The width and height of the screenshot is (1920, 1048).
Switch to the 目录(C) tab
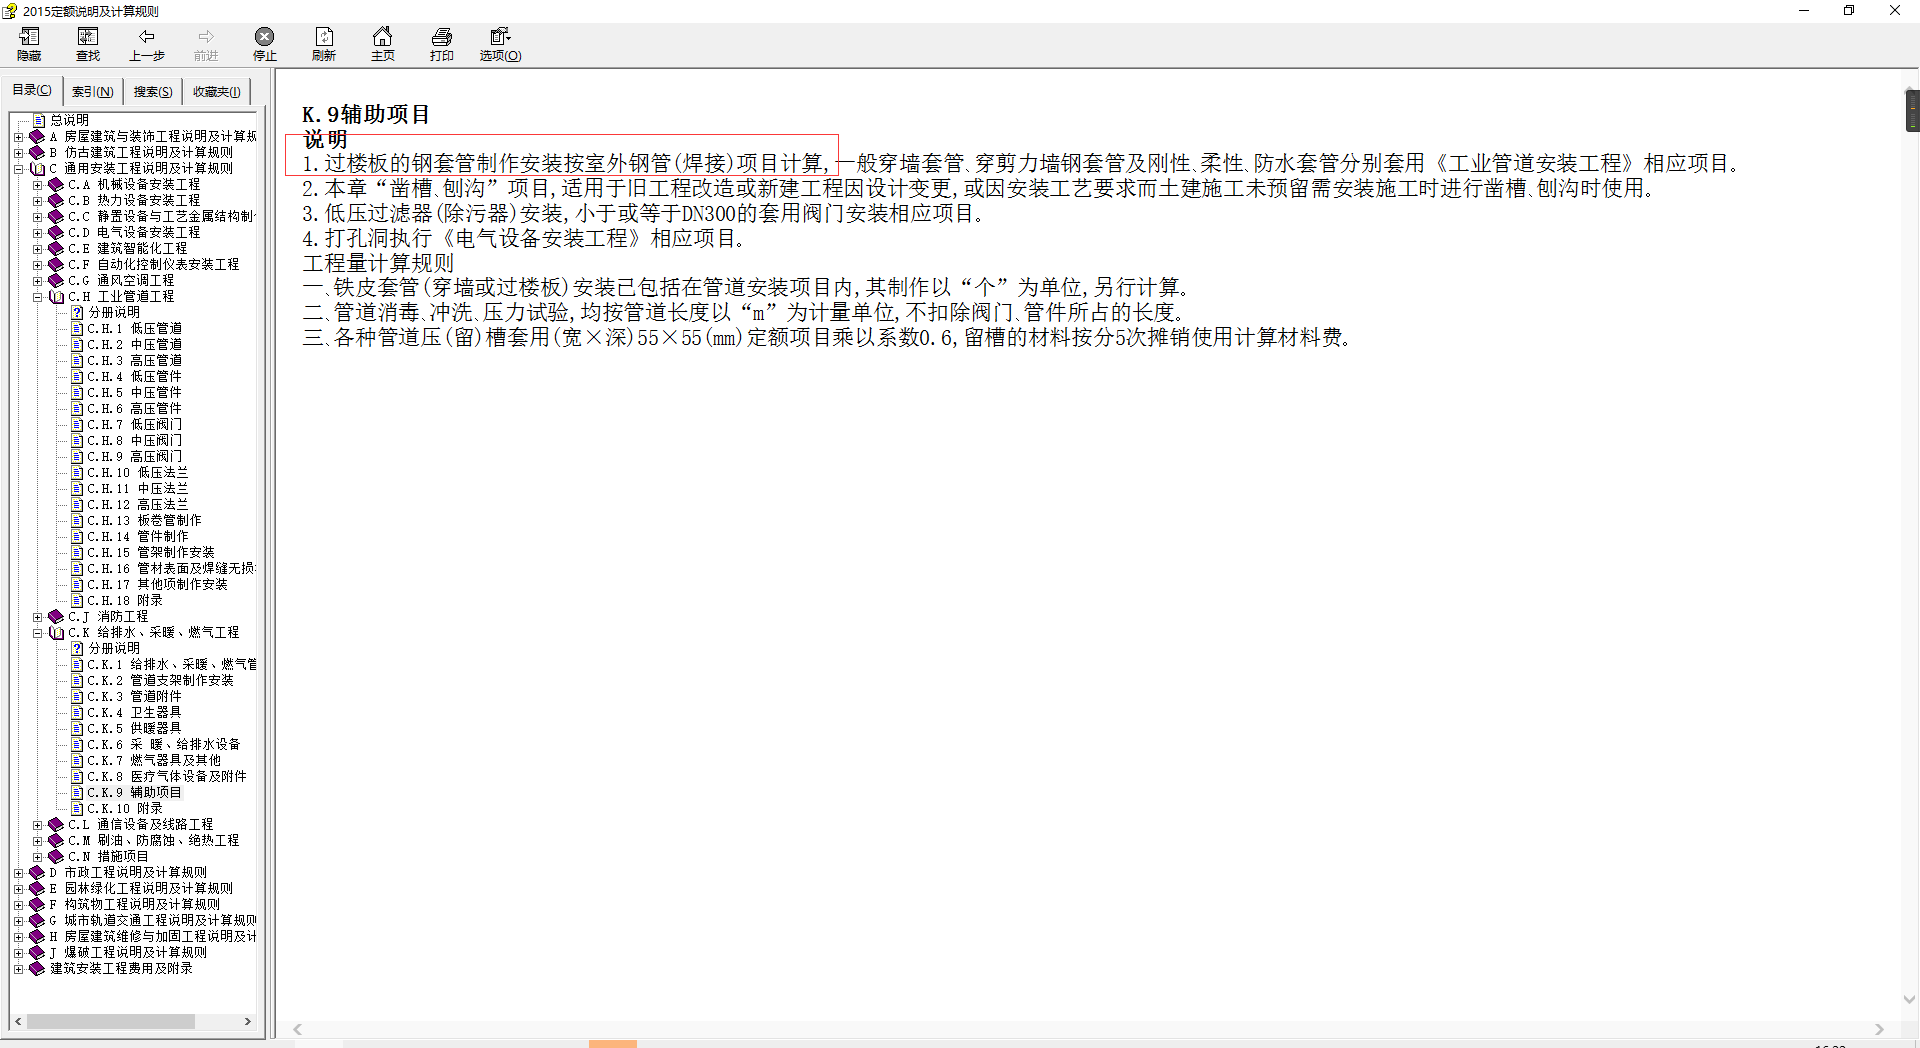pos(32,90)
